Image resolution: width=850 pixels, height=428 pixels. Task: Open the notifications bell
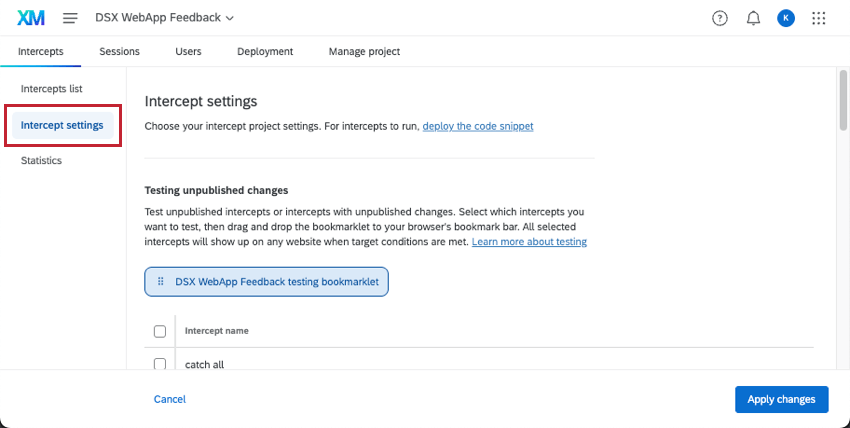pos(753,18)
